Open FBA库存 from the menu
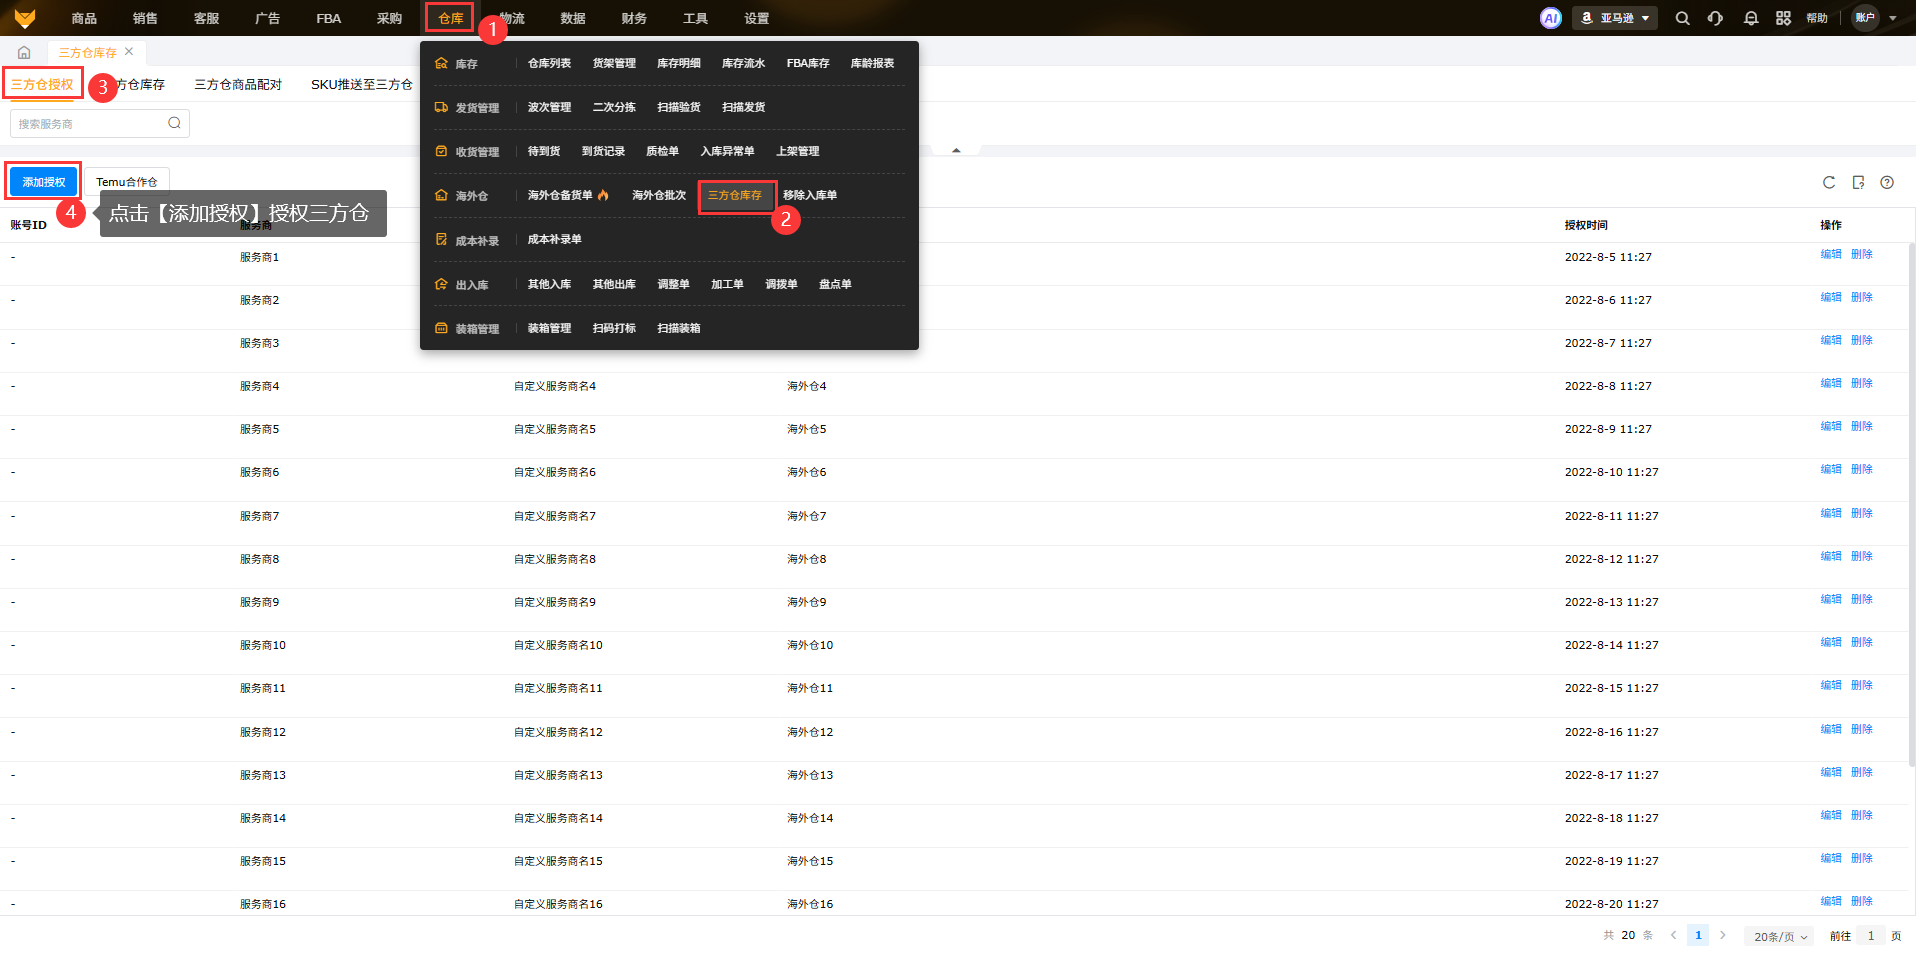The height and width of the screenshot is (953, 1916). 808,63
